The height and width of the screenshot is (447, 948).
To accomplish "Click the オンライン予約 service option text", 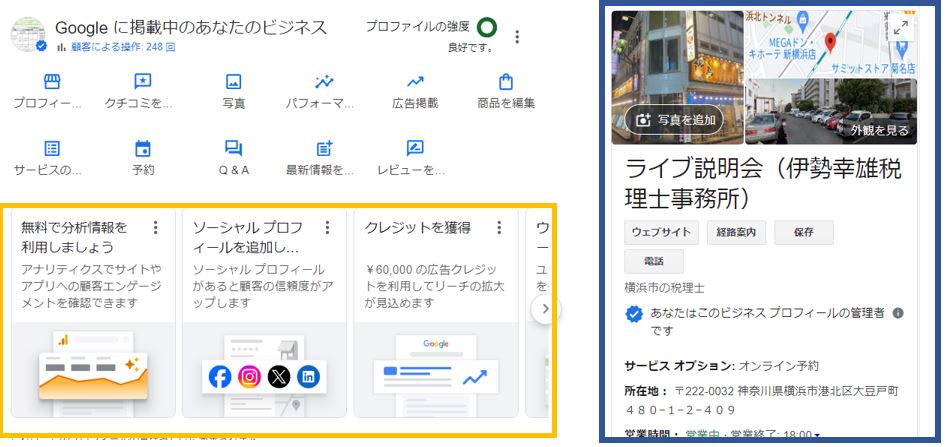I will click(778, 366).
